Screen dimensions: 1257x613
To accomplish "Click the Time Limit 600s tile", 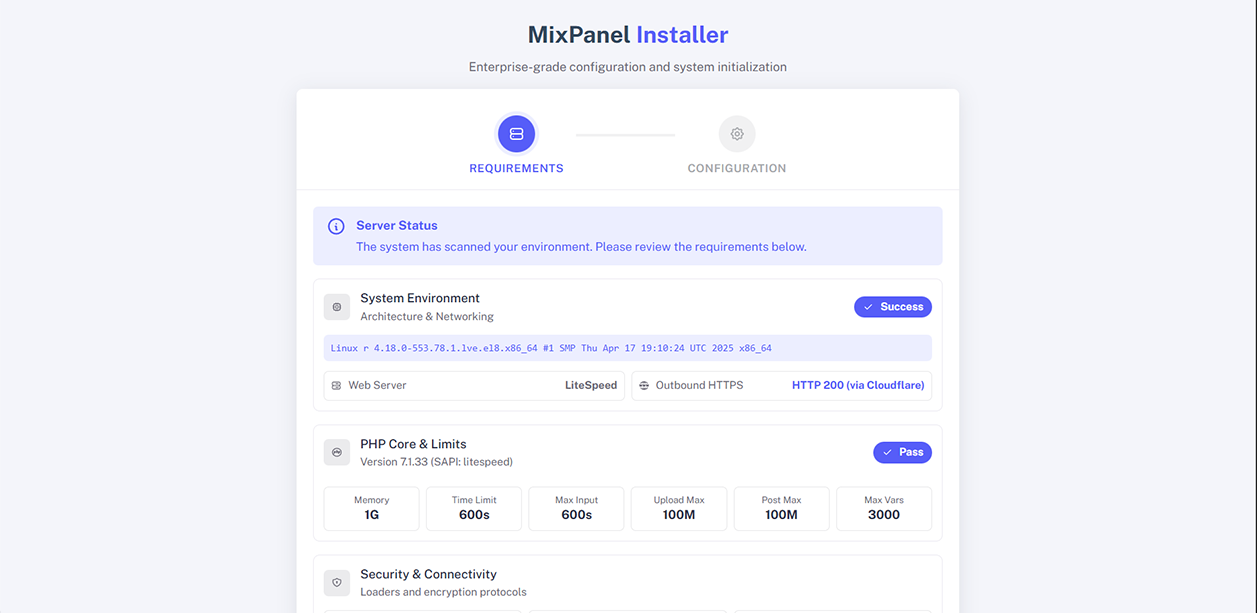I will click(474, 508).
